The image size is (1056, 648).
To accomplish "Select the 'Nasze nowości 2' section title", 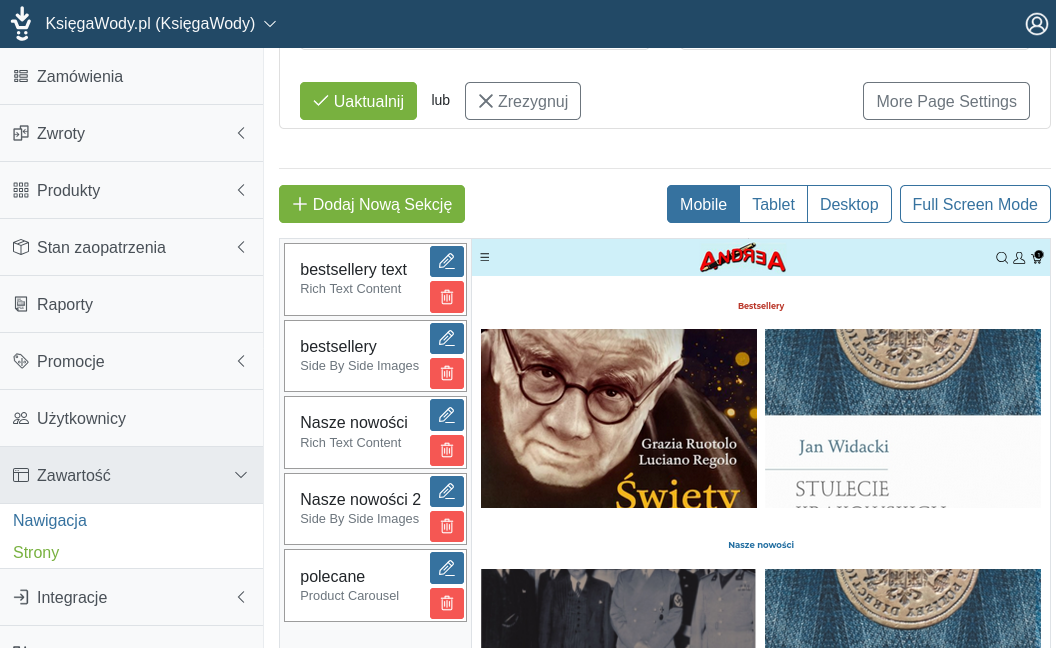I will tap(360, 499).
